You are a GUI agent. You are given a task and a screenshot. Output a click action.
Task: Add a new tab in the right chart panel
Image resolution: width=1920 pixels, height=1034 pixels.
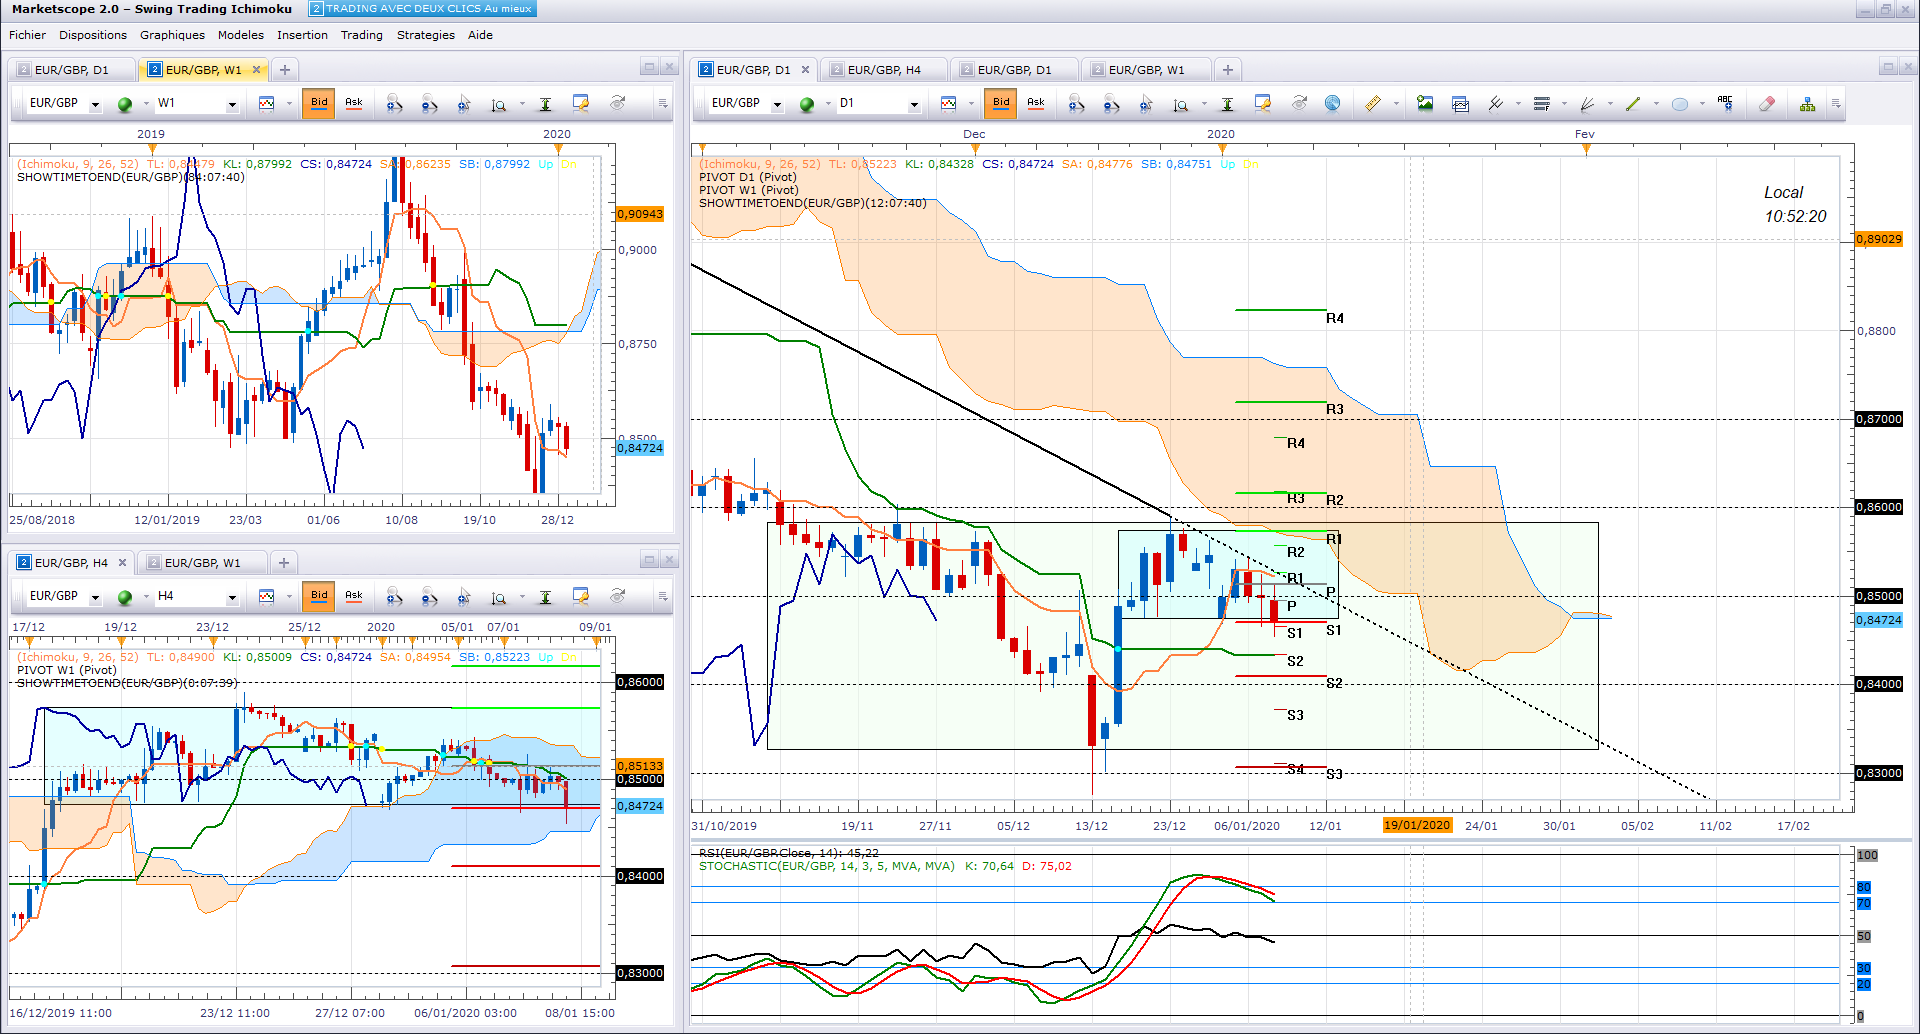[1228, 70]
